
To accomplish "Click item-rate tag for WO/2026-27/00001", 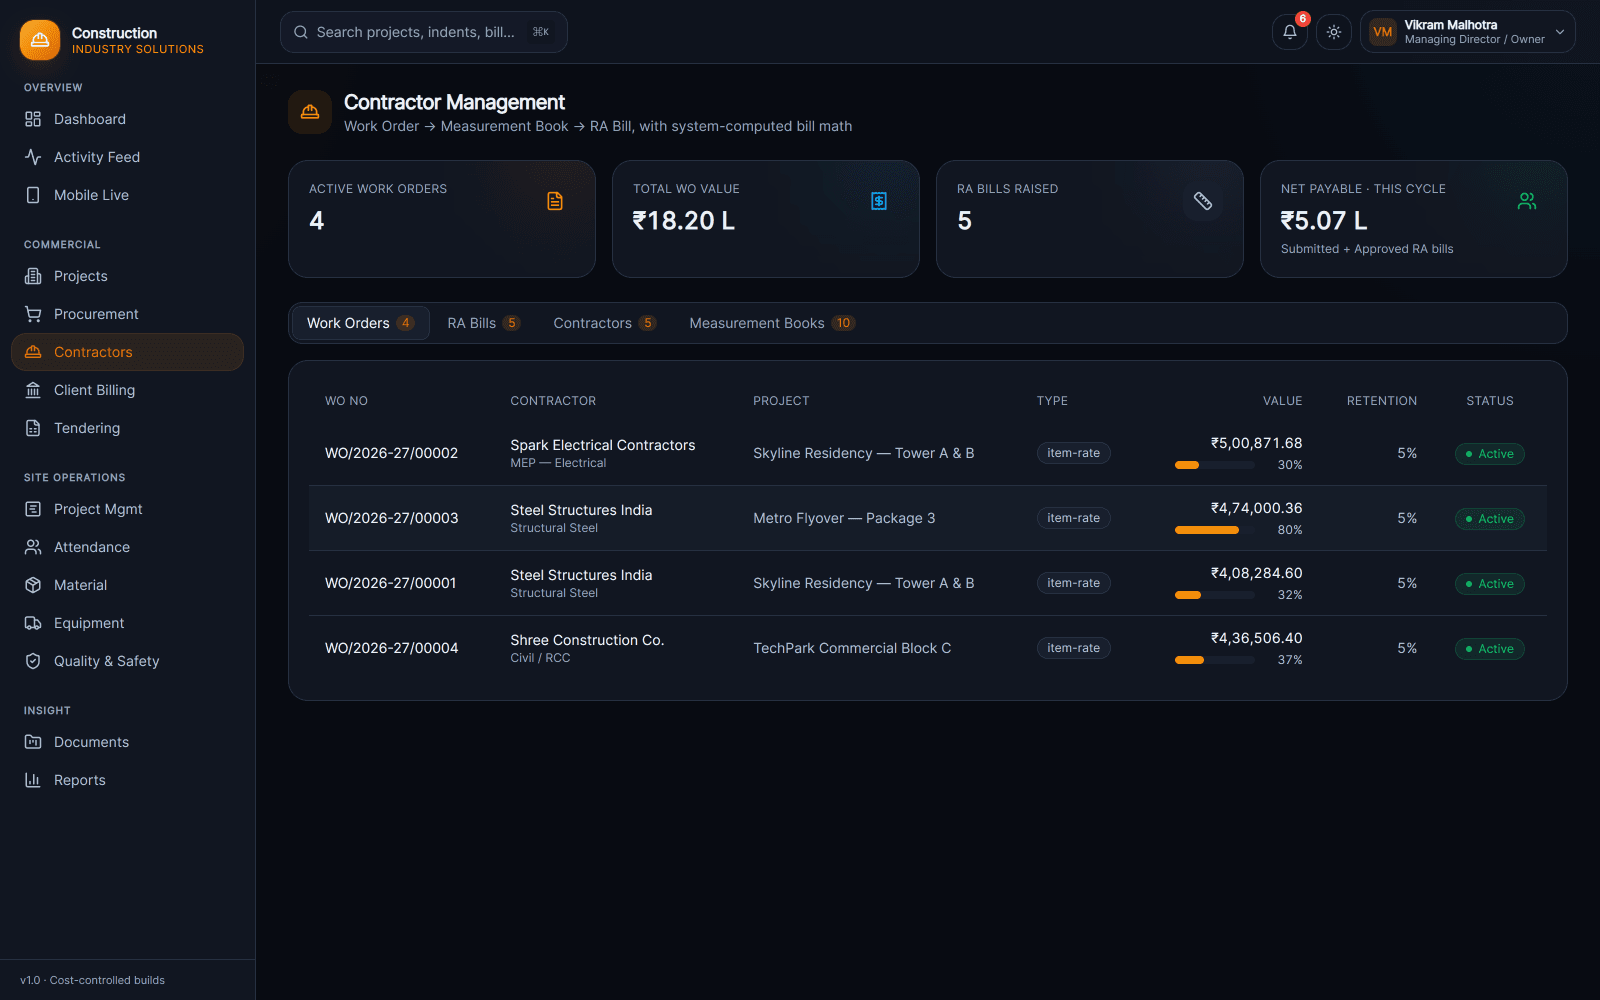I will click(x=1073, y=583).
